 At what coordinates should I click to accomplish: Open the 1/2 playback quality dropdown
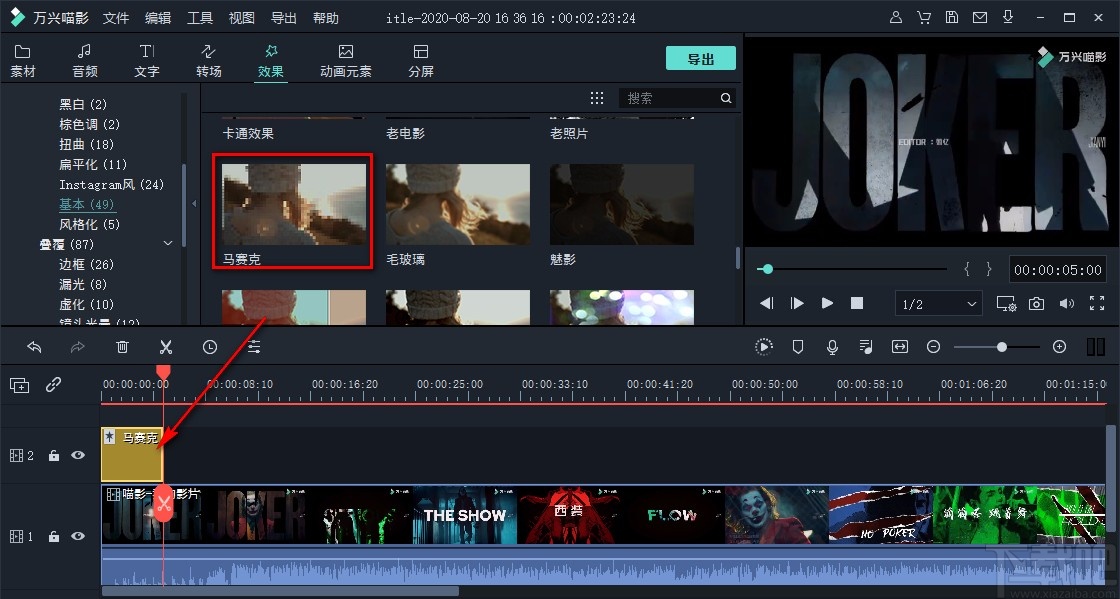[938, 303]
